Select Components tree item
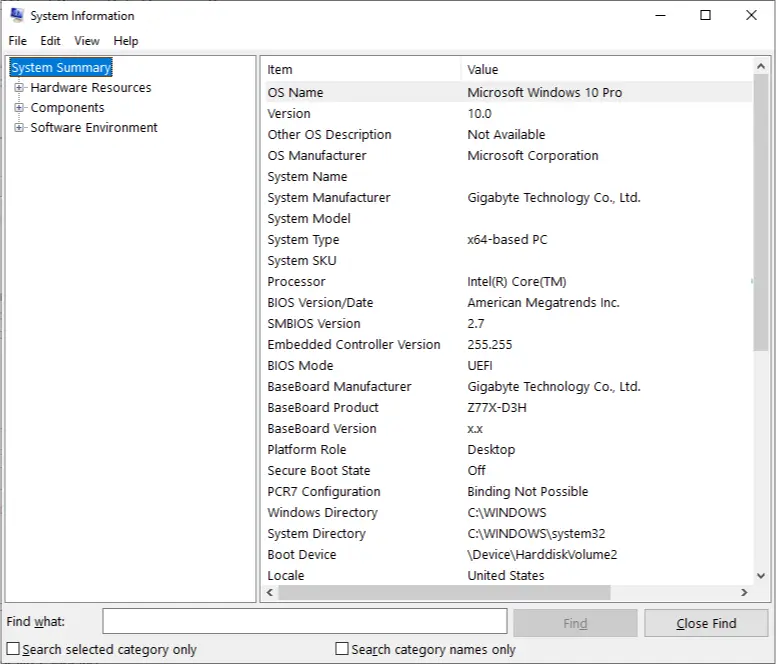The image size is (776, 664). click(67, 107)
